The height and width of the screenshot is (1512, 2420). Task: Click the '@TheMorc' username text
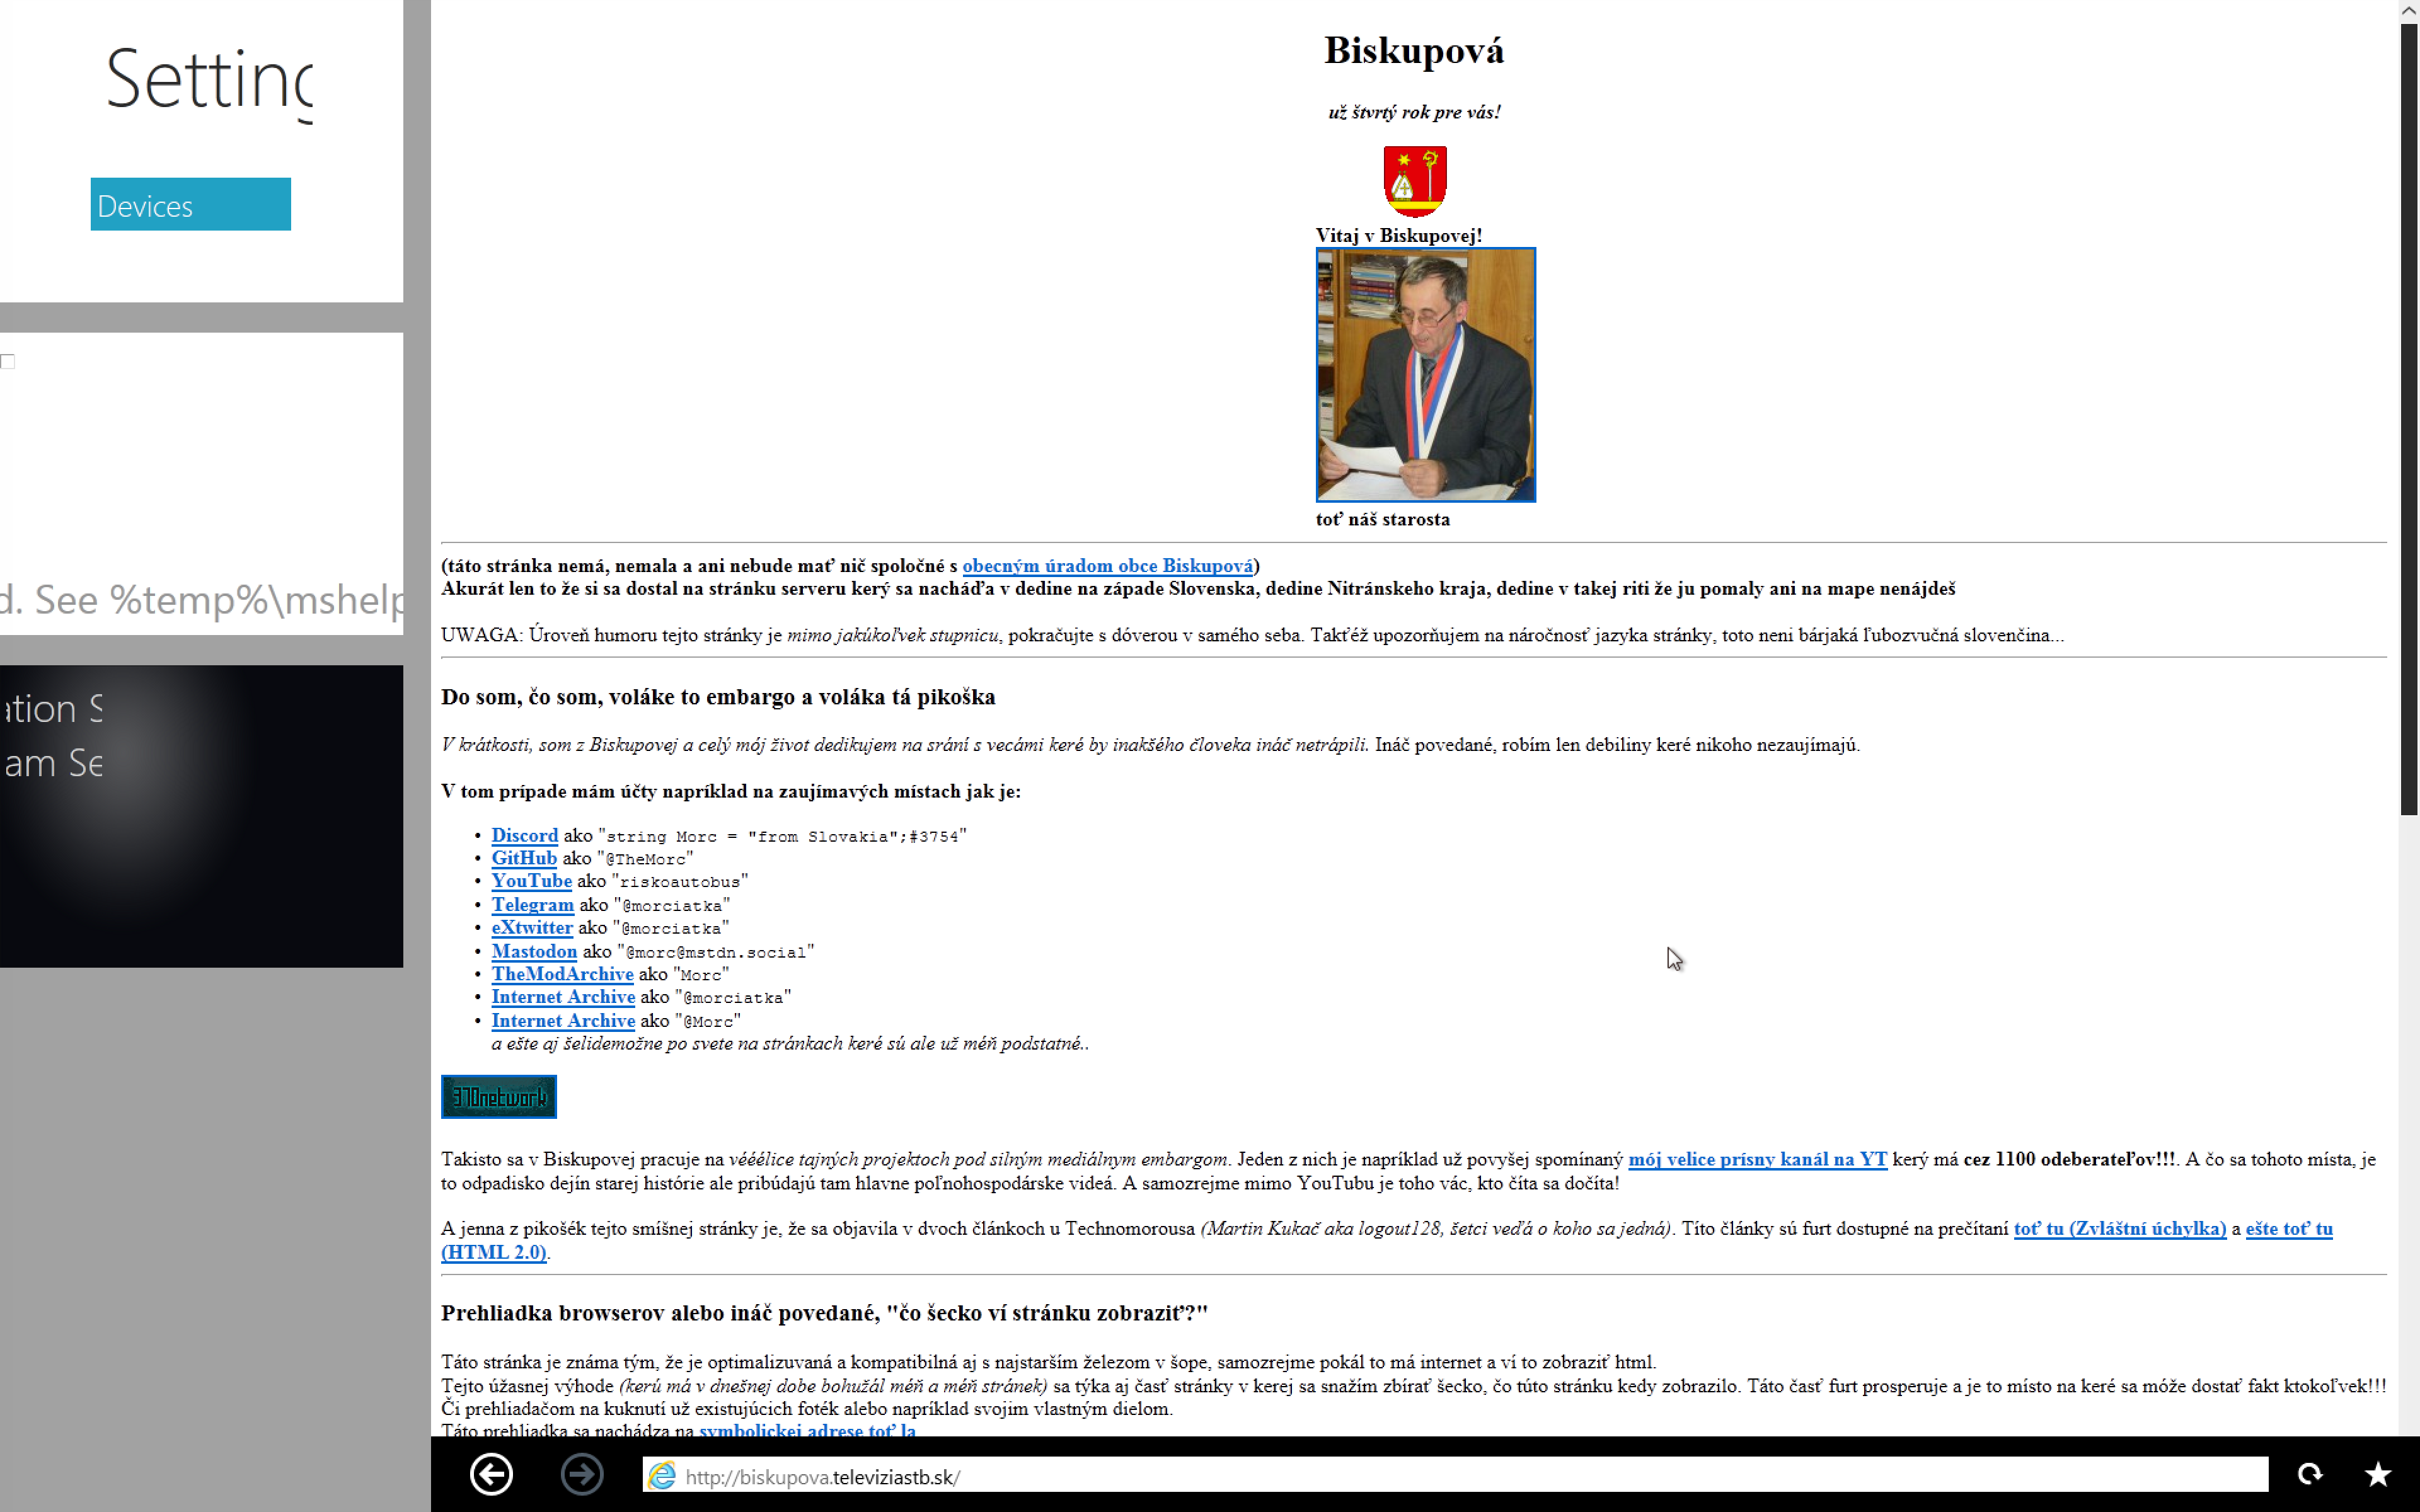coord(645,859)
